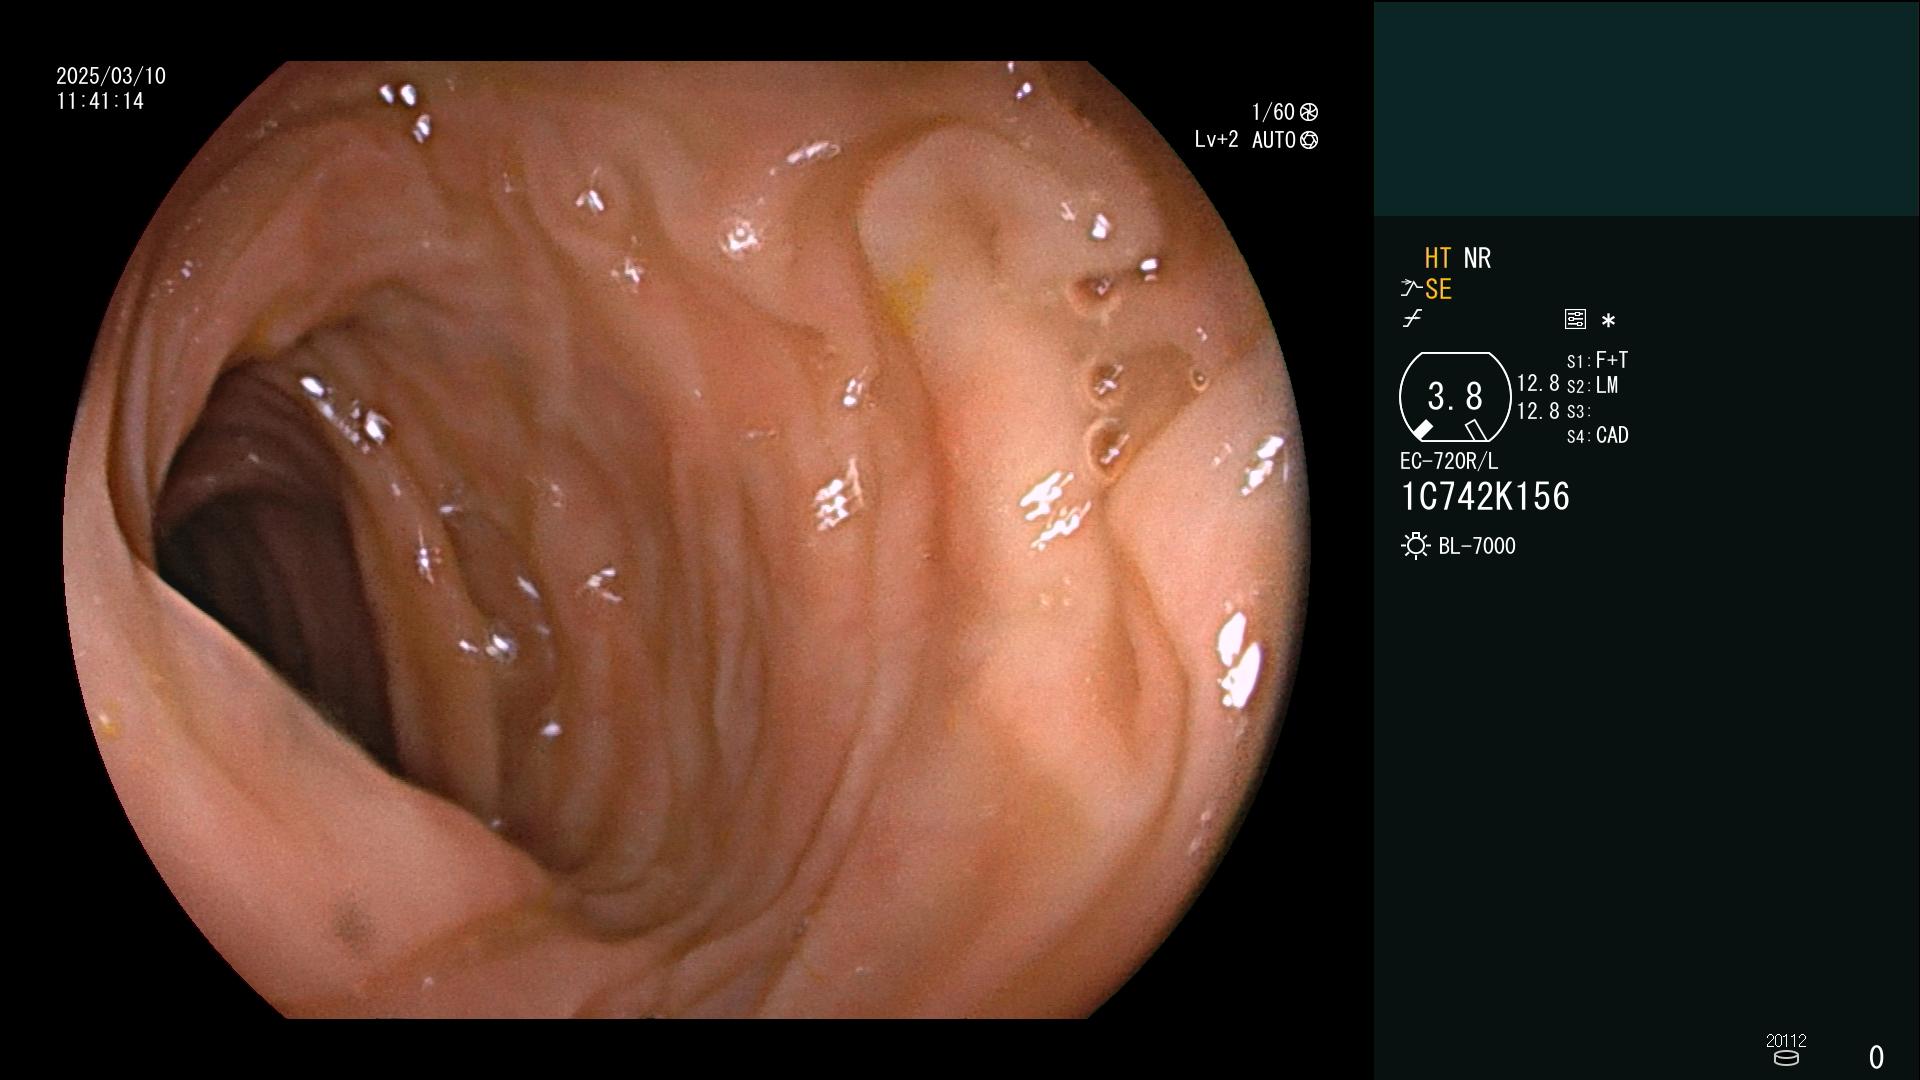Click the lower 12.8 diameter value
Screen dimensions: 1920x1080
coord(1538,411)
